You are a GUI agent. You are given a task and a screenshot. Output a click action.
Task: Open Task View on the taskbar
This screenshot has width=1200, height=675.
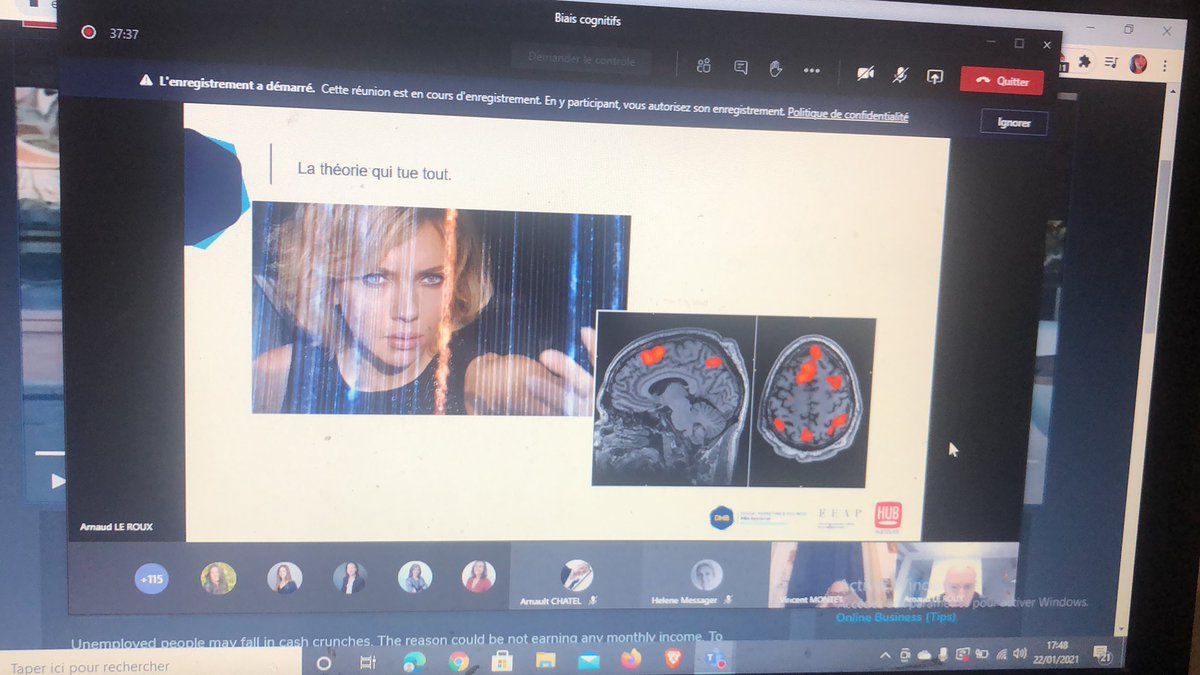pos(367,662)
